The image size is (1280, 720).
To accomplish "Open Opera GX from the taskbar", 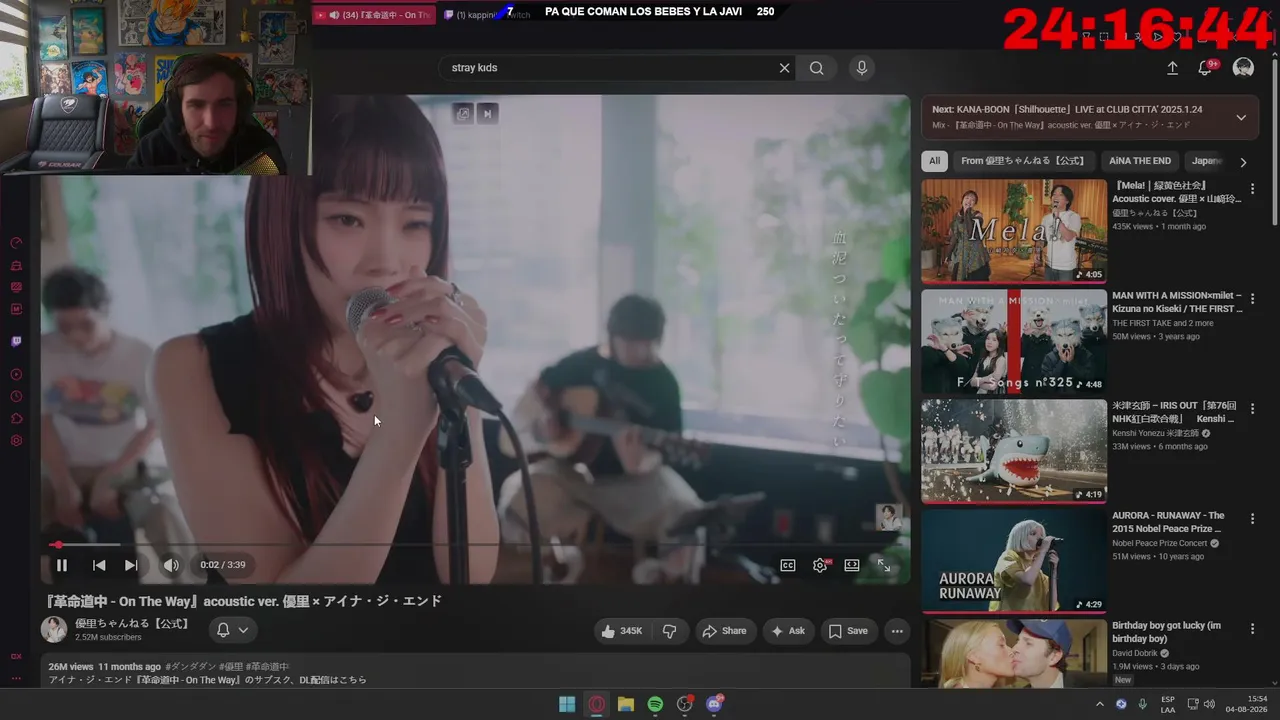I will coord(597,704).
